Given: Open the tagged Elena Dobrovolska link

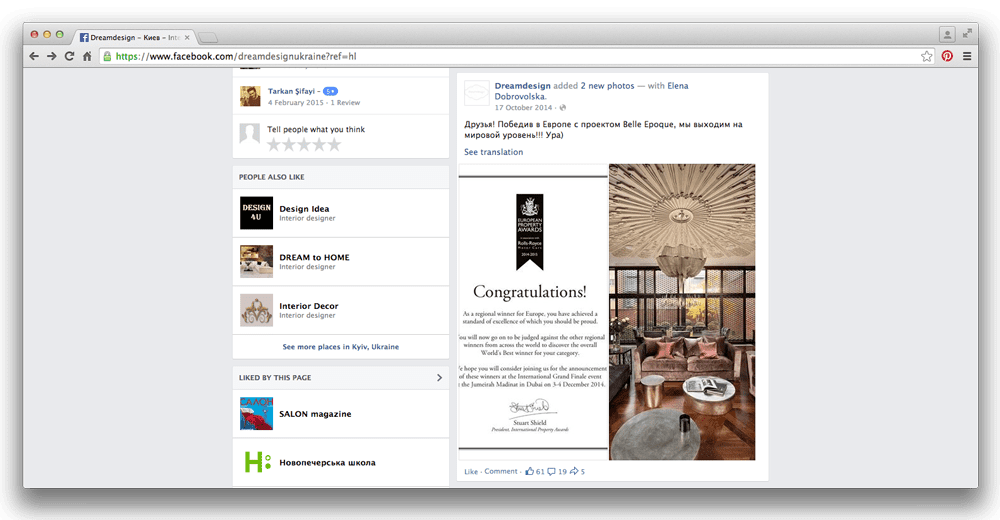Looking at the screenshot, I should (x=591, y=91).
